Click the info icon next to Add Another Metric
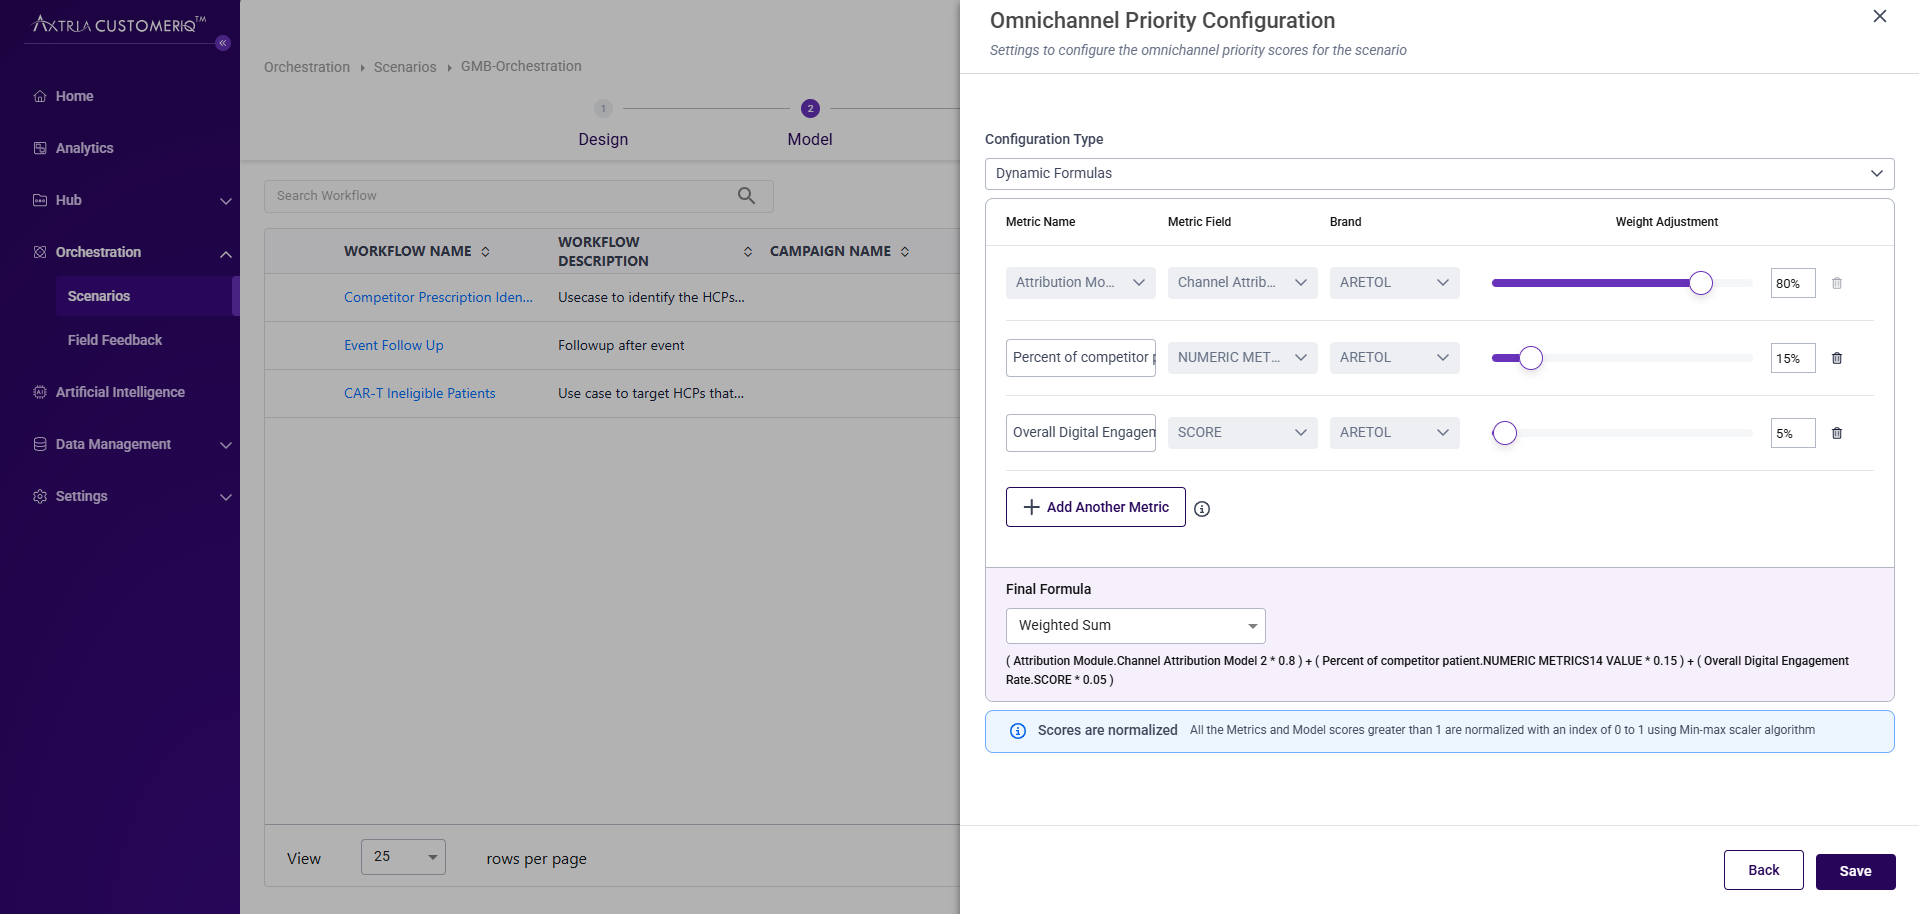This screenshot has width=1919, height=915. pyautogui.click(x=1201, y=509)
